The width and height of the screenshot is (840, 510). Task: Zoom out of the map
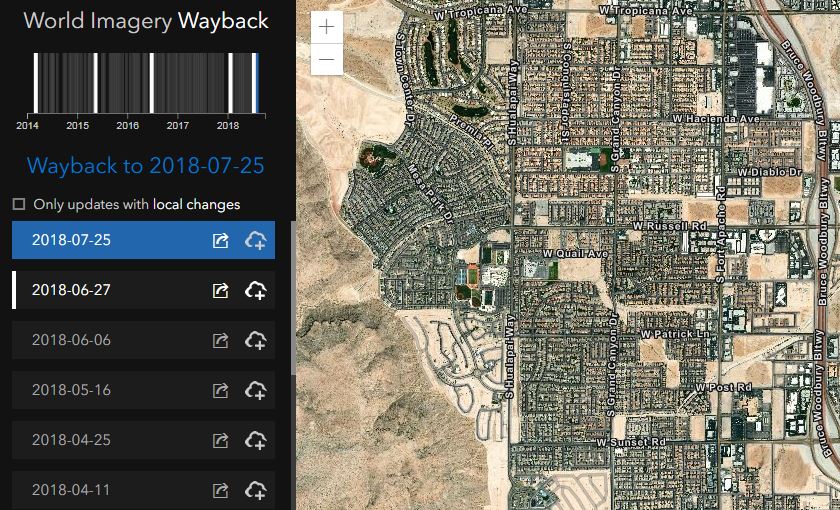pyautogui.click(x=327, y=60)
